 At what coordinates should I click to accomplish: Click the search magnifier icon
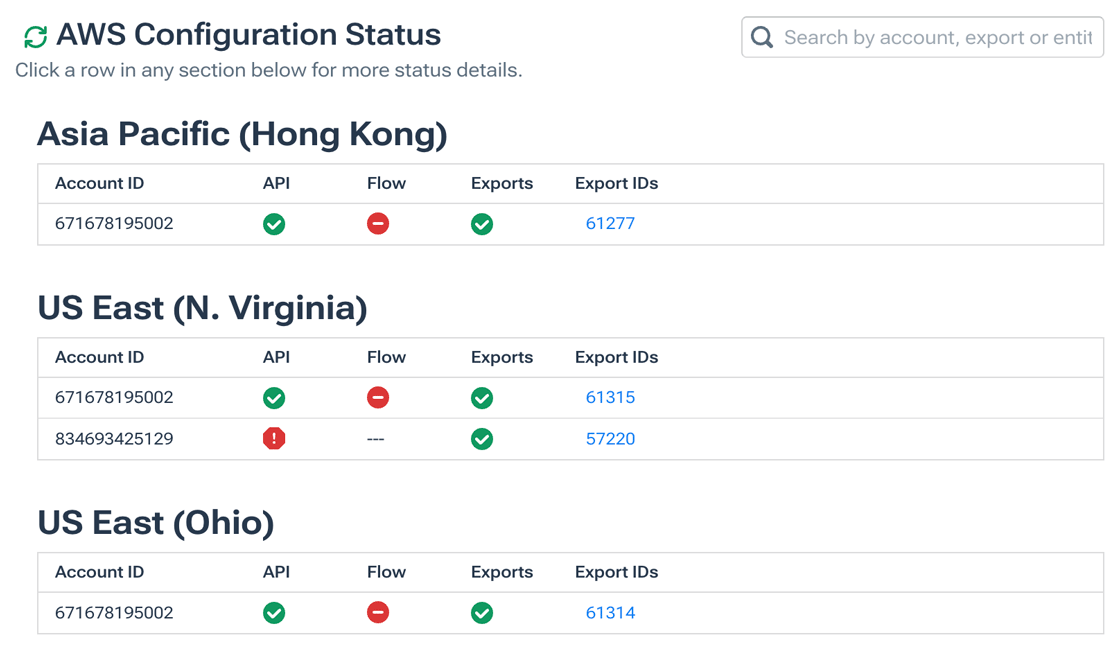pos(761,37)
